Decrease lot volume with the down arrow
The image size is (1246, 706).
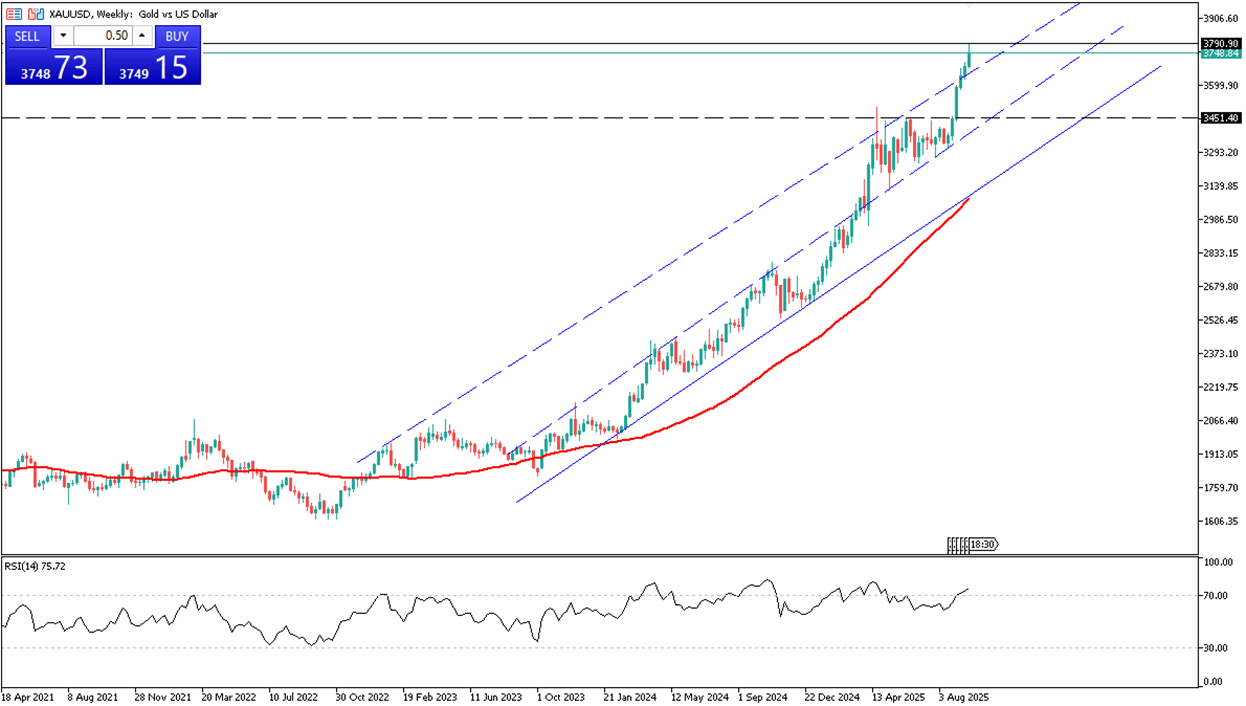click(x=63, y=36)
